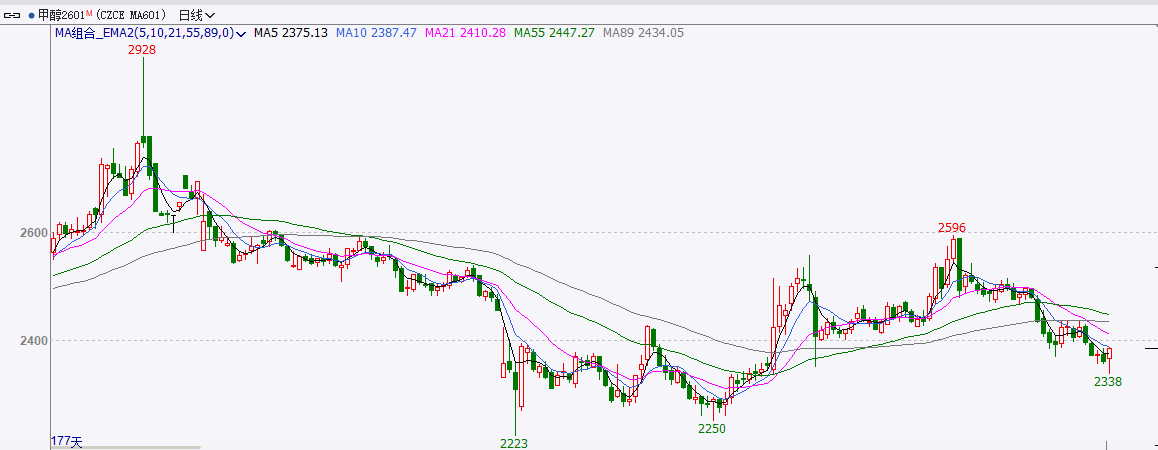Click the 2928 high price label
Viewport: 1158px width, 450px height.
[x=142, y=50]
